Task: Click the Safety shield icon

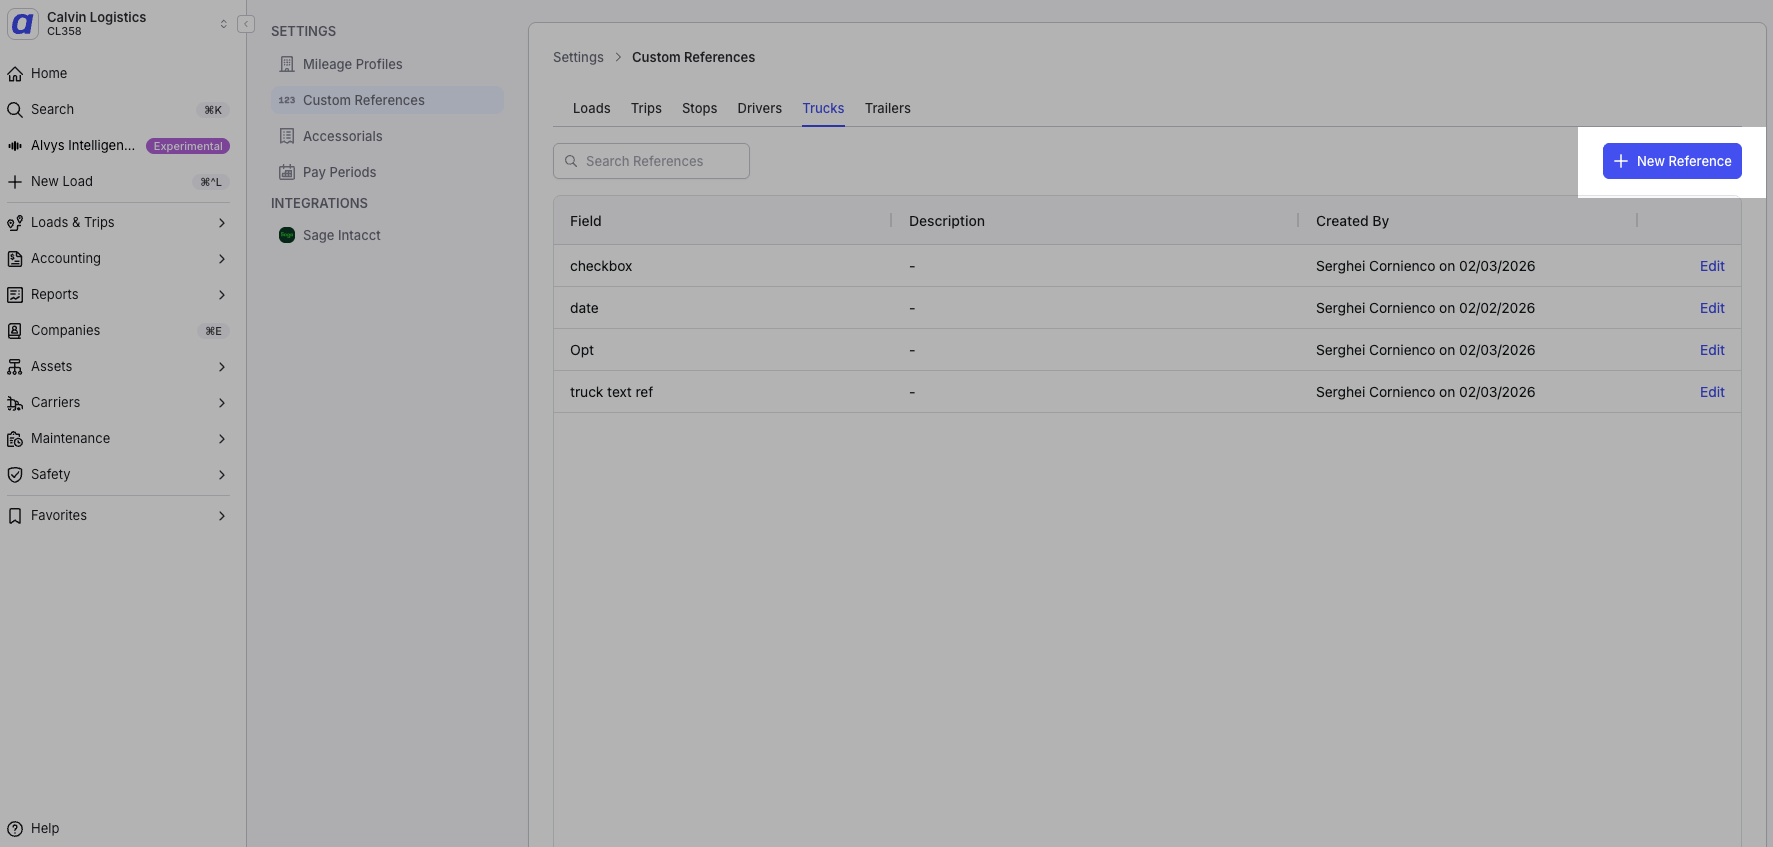Action: 15,475
